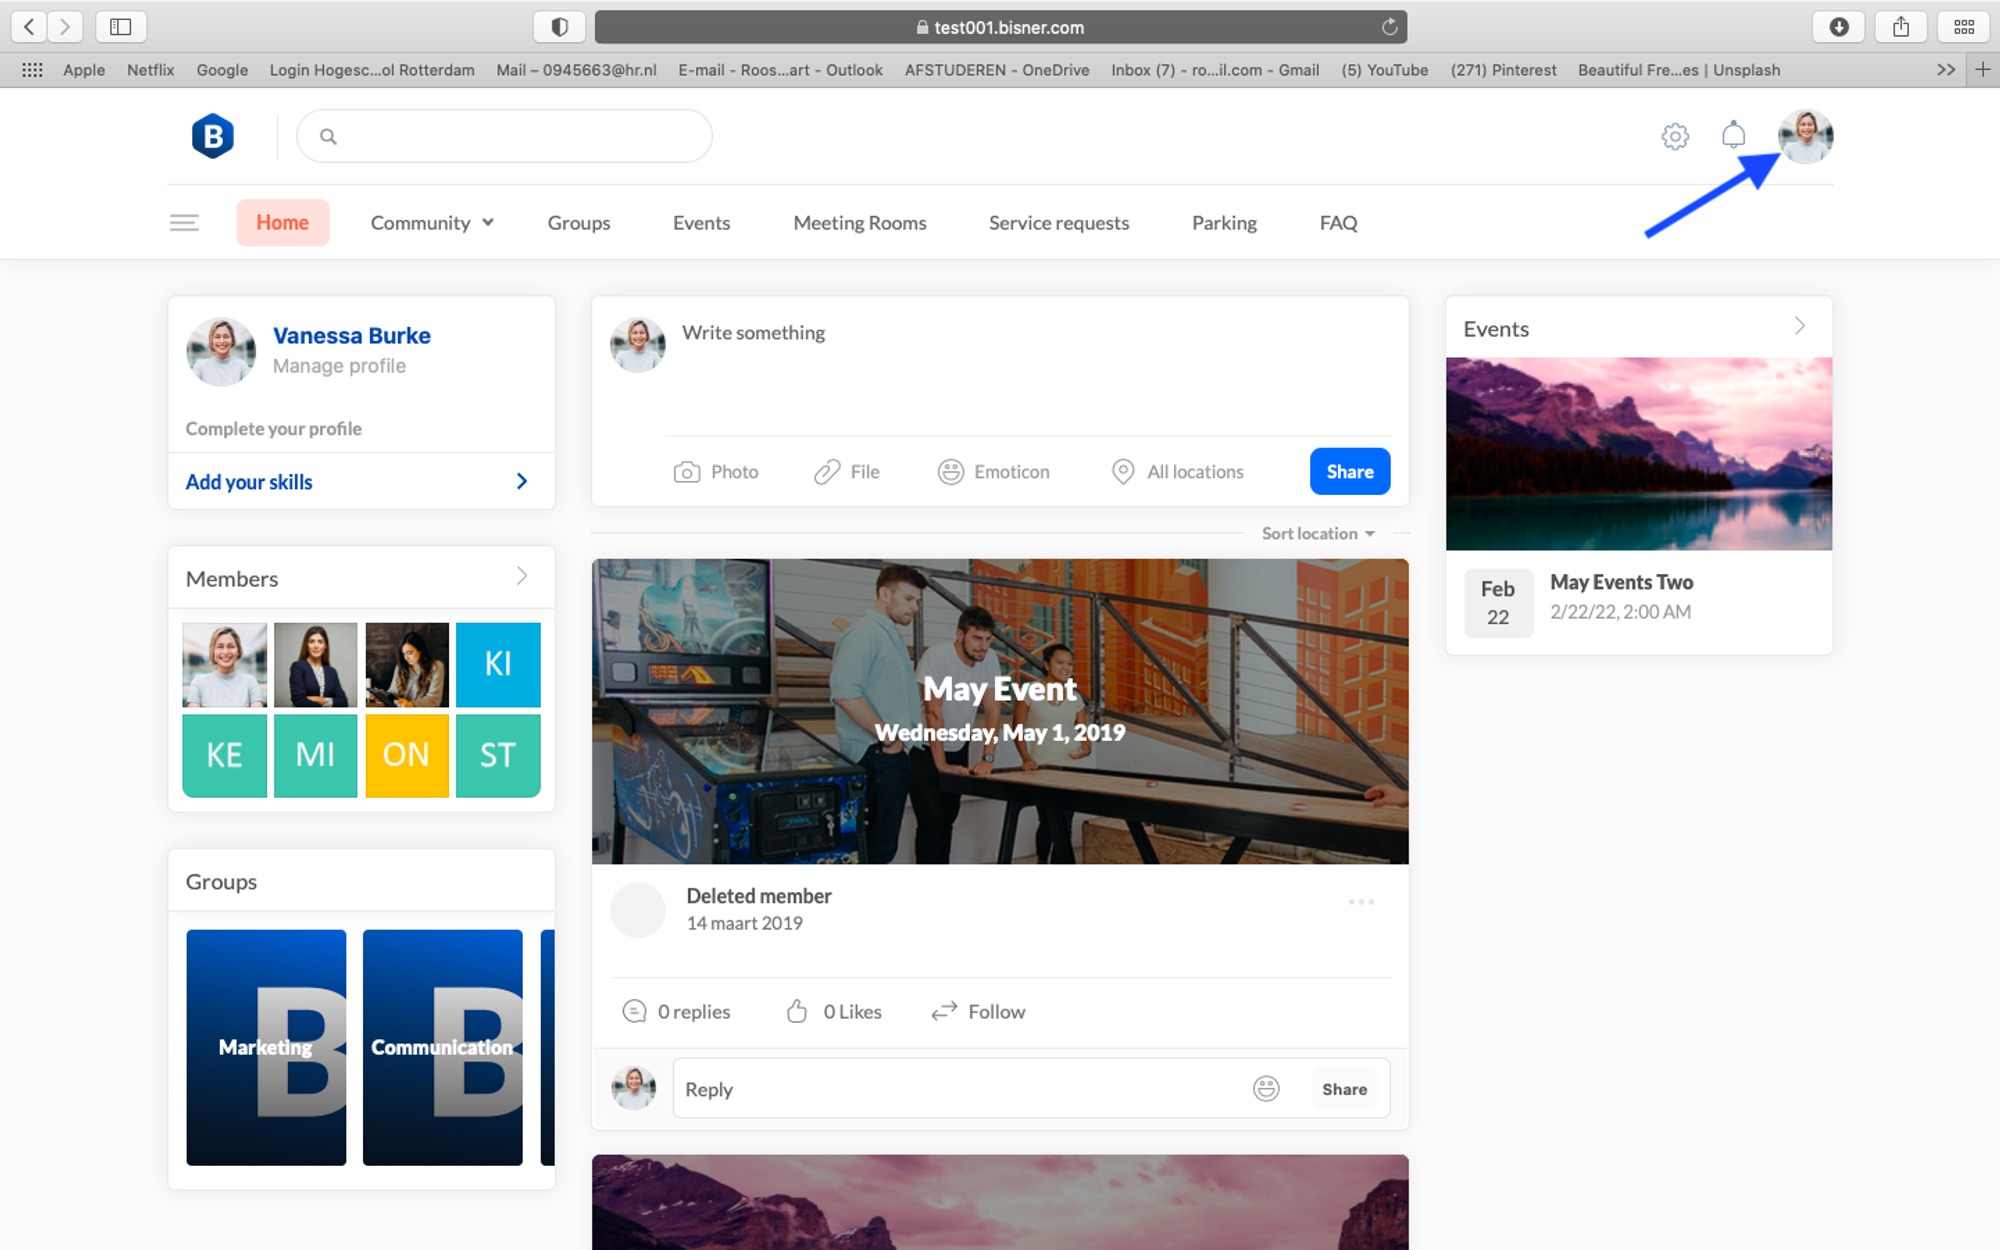Open the Service requests tab

[1059, 223]
